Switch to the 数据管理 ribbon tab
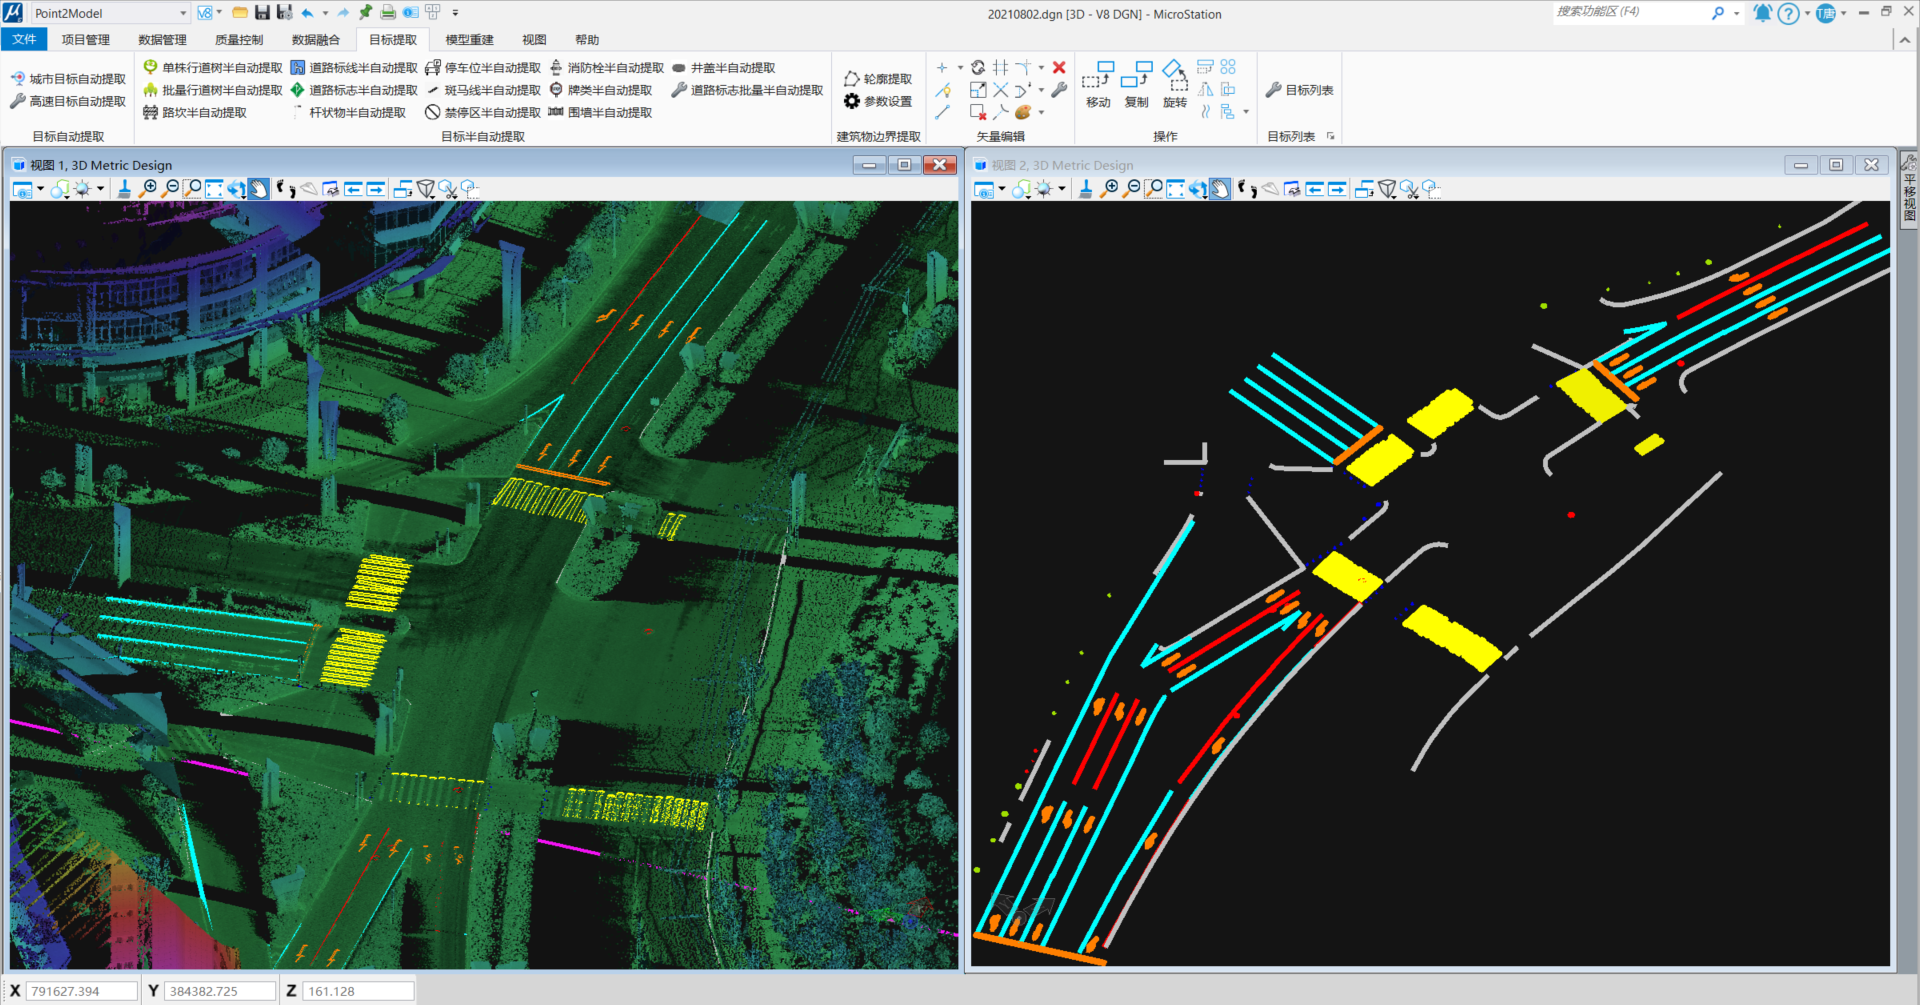Viewport: 1920px width, 1005px height. (x=162, y=40)
